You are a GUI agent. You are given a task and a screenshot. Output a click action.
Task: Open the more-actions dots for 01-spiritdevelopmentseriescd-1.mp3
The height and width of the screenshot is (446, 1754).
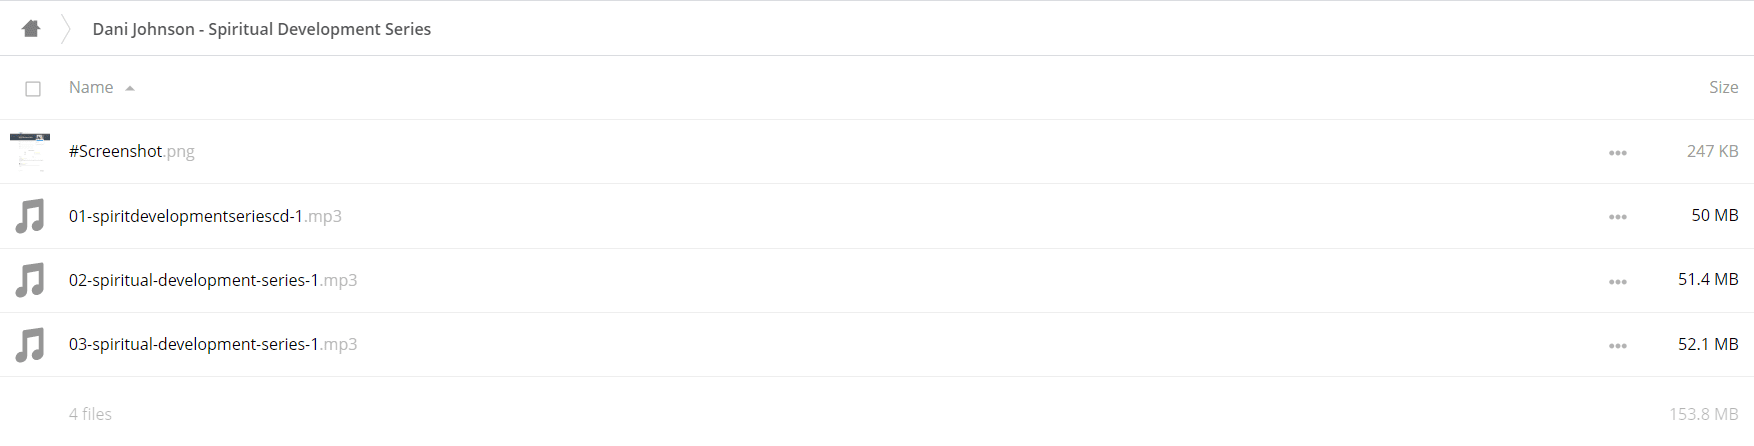[x=1617, y=217]
